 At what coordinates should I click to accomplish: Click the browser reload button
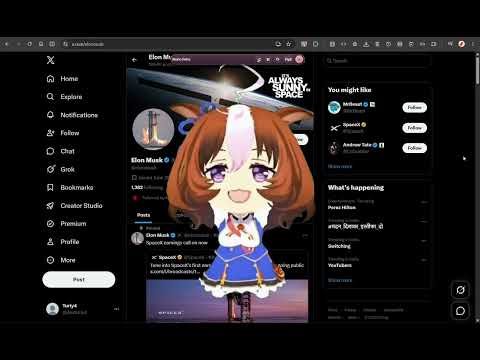point(30,44)
